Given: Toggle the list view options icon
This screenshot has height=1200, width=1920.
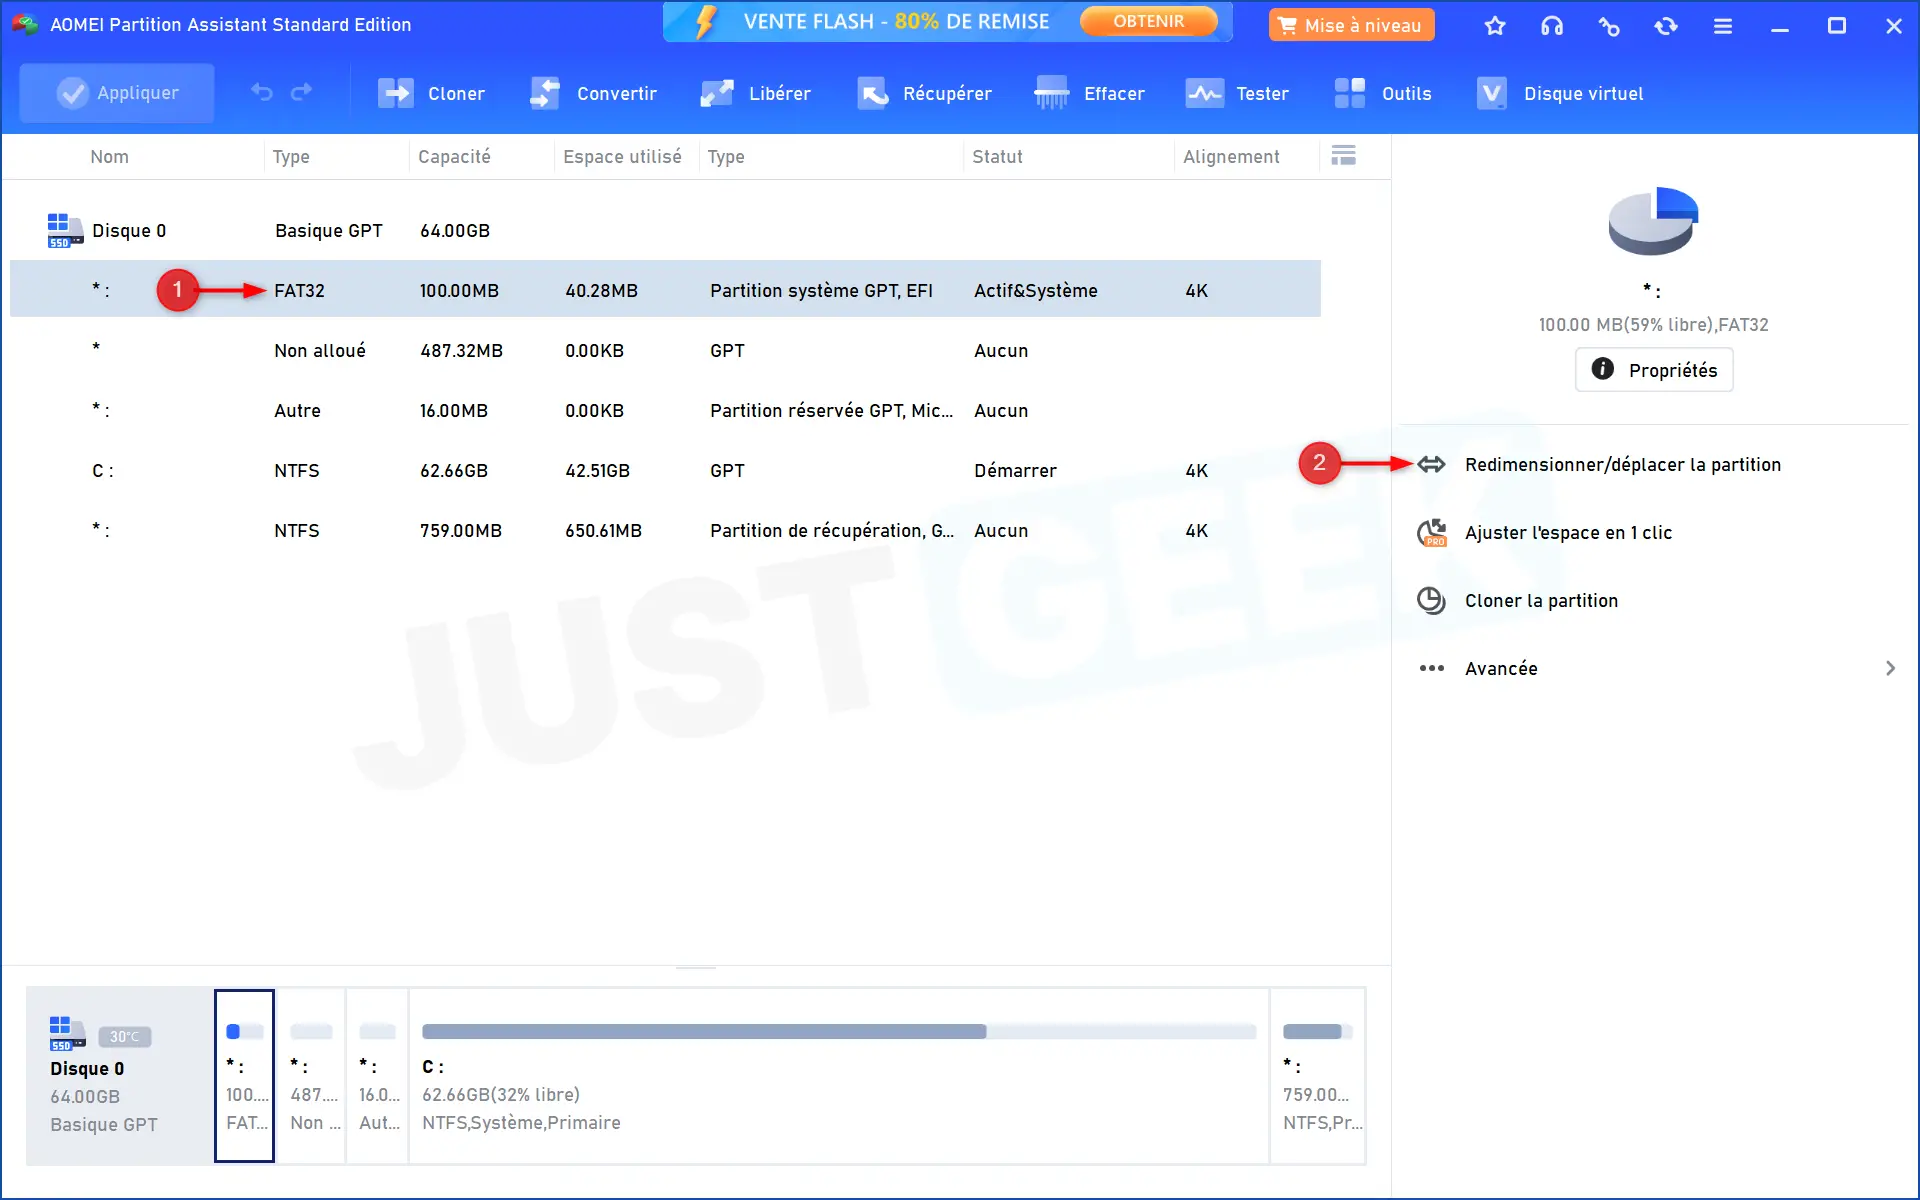Looking at the screenshot, I should pos(1344,155).
